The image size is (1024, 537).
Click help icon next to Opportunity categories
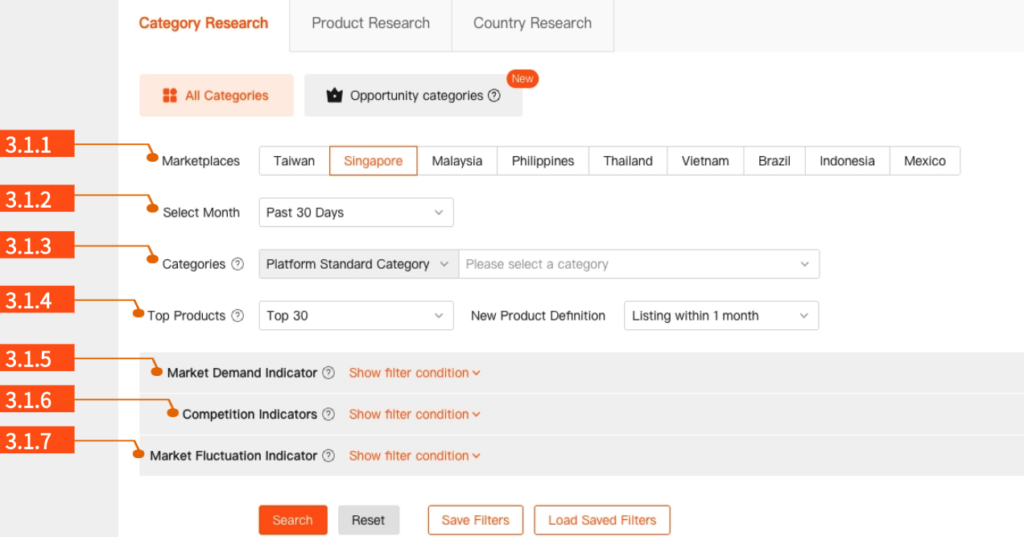click(x=493, y=96)
